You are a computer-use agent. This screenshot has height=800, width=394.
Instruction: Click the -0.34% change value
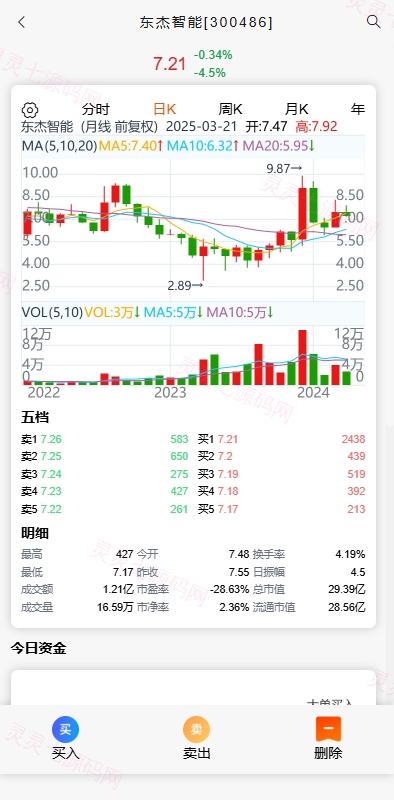point(213,55)
